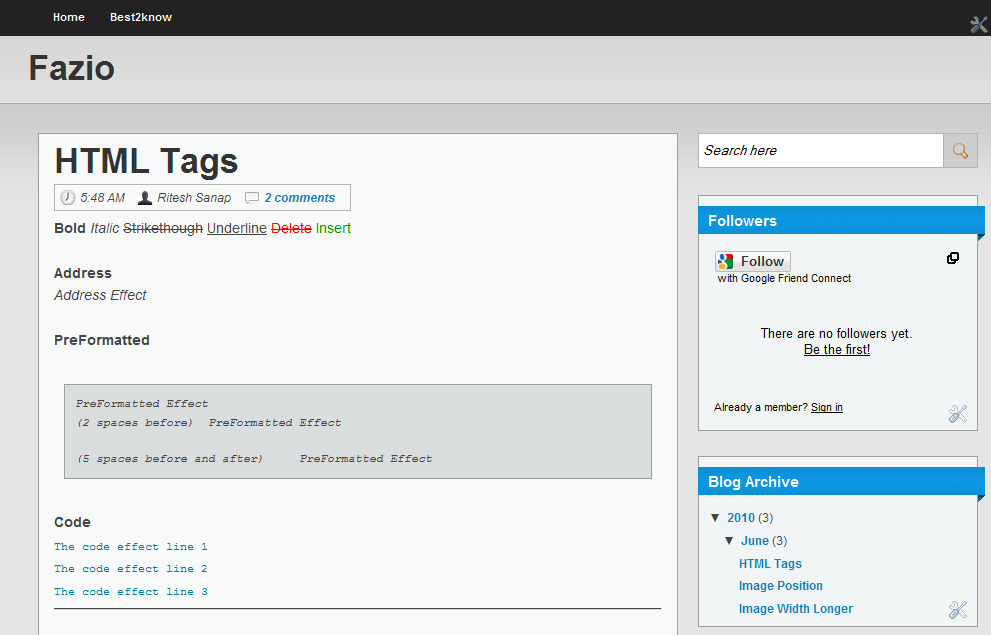
Task: Click the 5:48 AM timestamp text
Action: coord(102,198)
